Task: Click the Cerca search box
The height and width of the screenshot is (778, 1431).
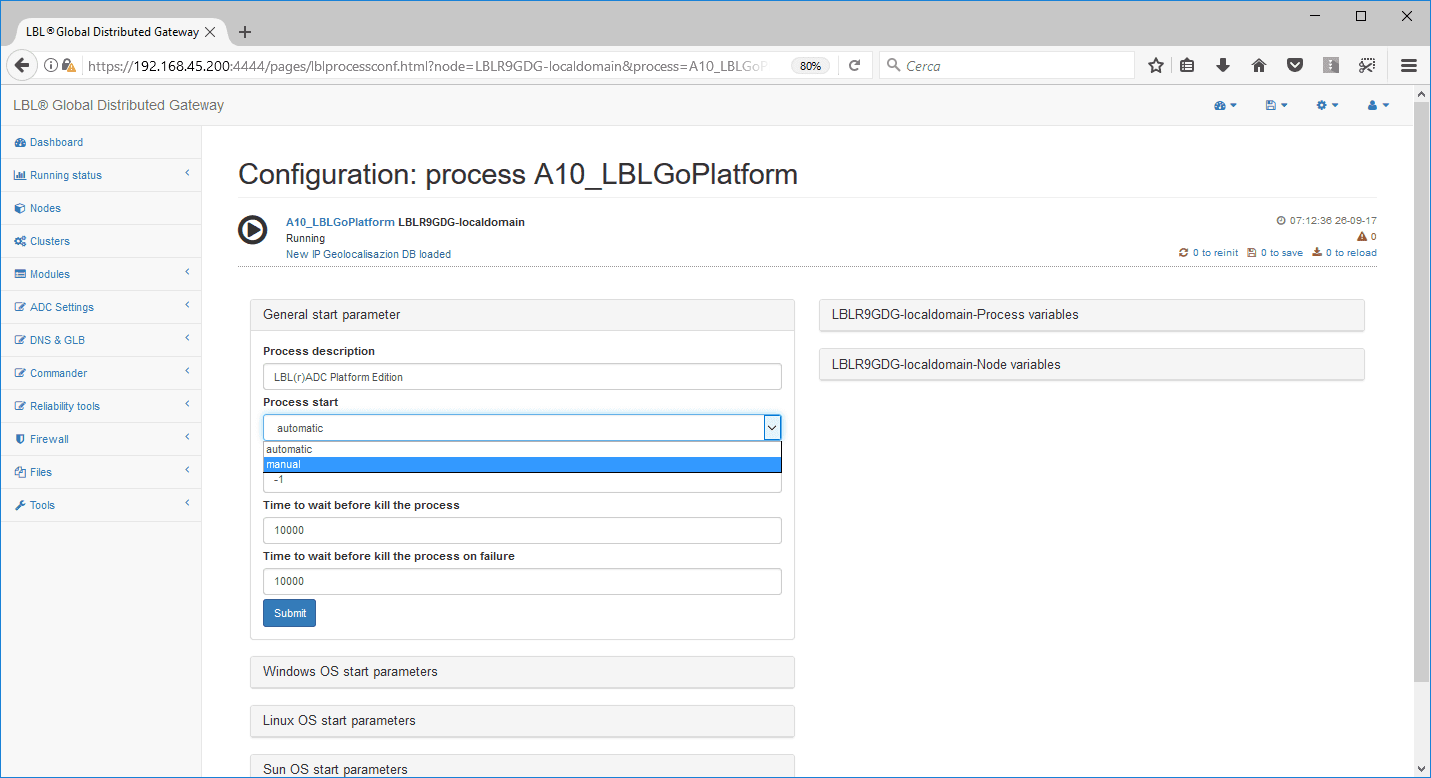Action: 1007,65
